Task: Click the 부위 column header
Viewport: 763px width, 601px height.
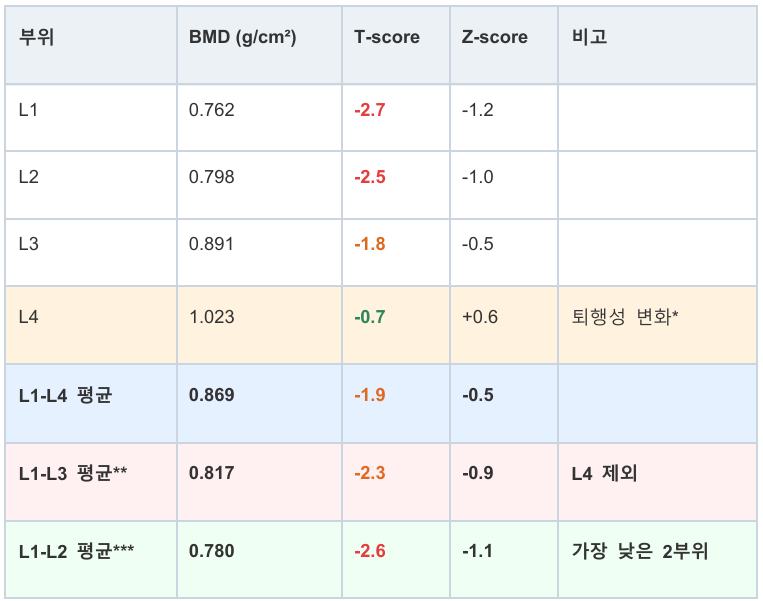Action: [x=36, y=37]
